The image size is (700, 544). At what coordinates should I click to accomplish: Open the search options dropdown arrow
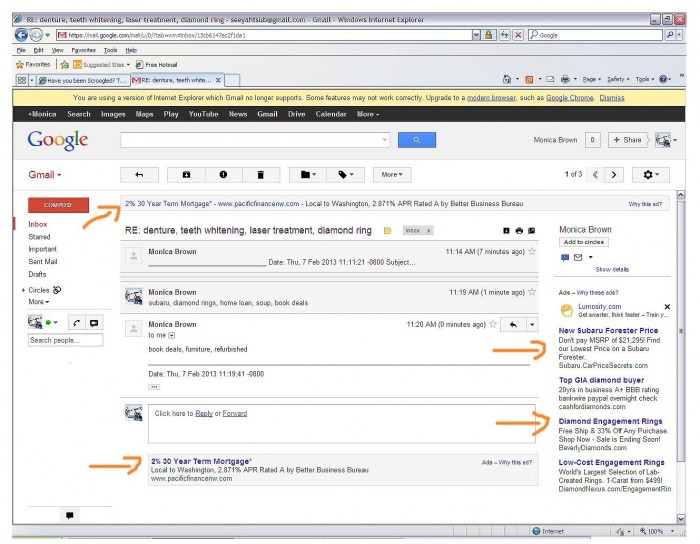(x=384, y=140)
